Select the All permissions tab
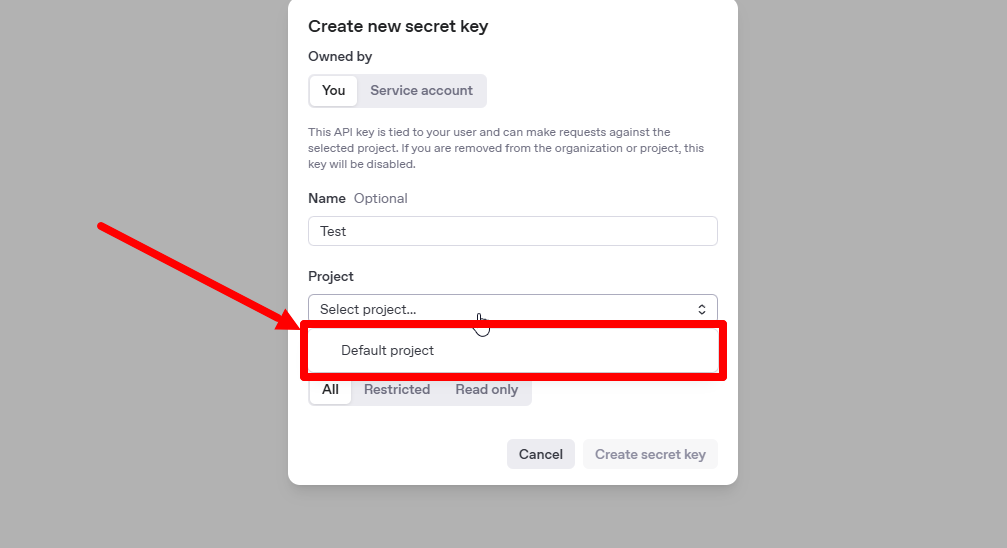 click(330, 389)
